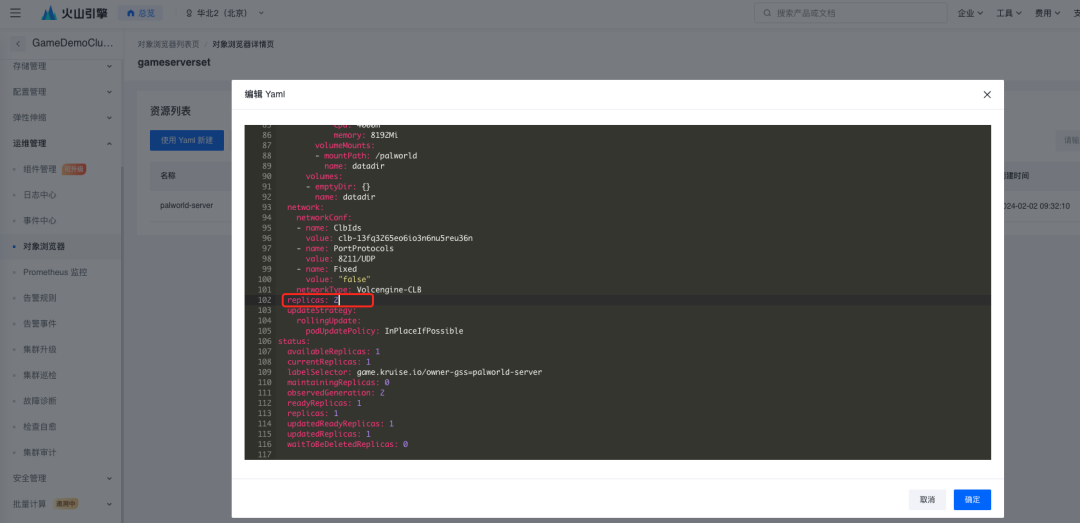Open the 工具 tools dropdown

[1009, 13]
